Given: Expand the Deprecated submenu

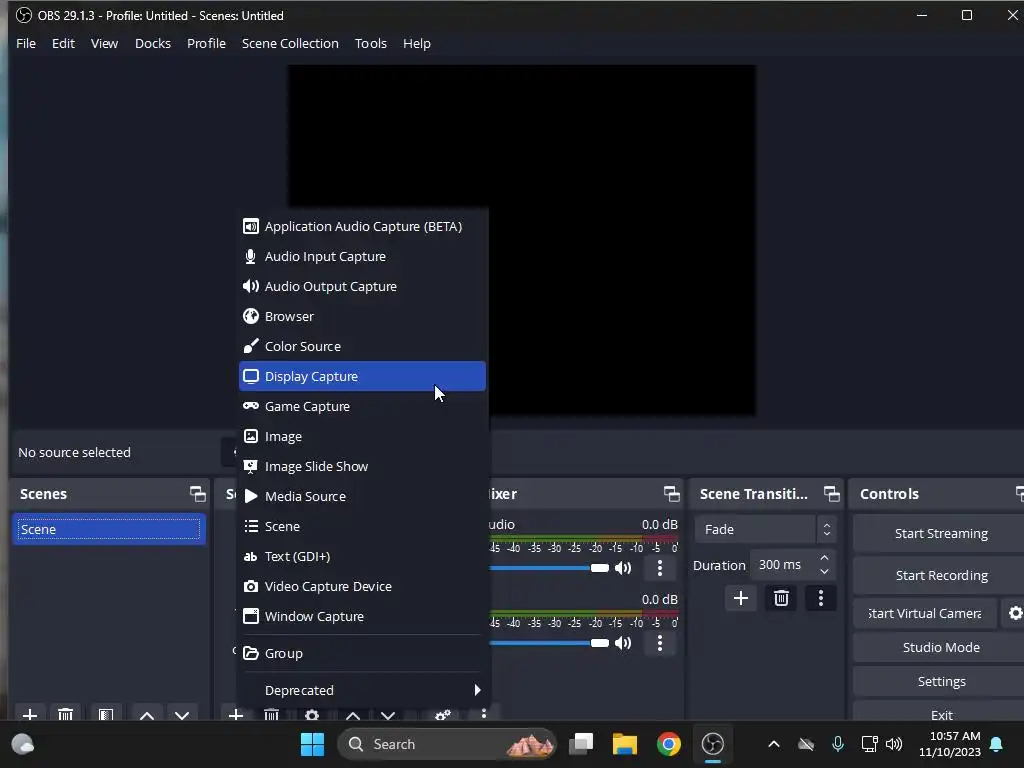Looking at the screenshot, I should [362, 690].
